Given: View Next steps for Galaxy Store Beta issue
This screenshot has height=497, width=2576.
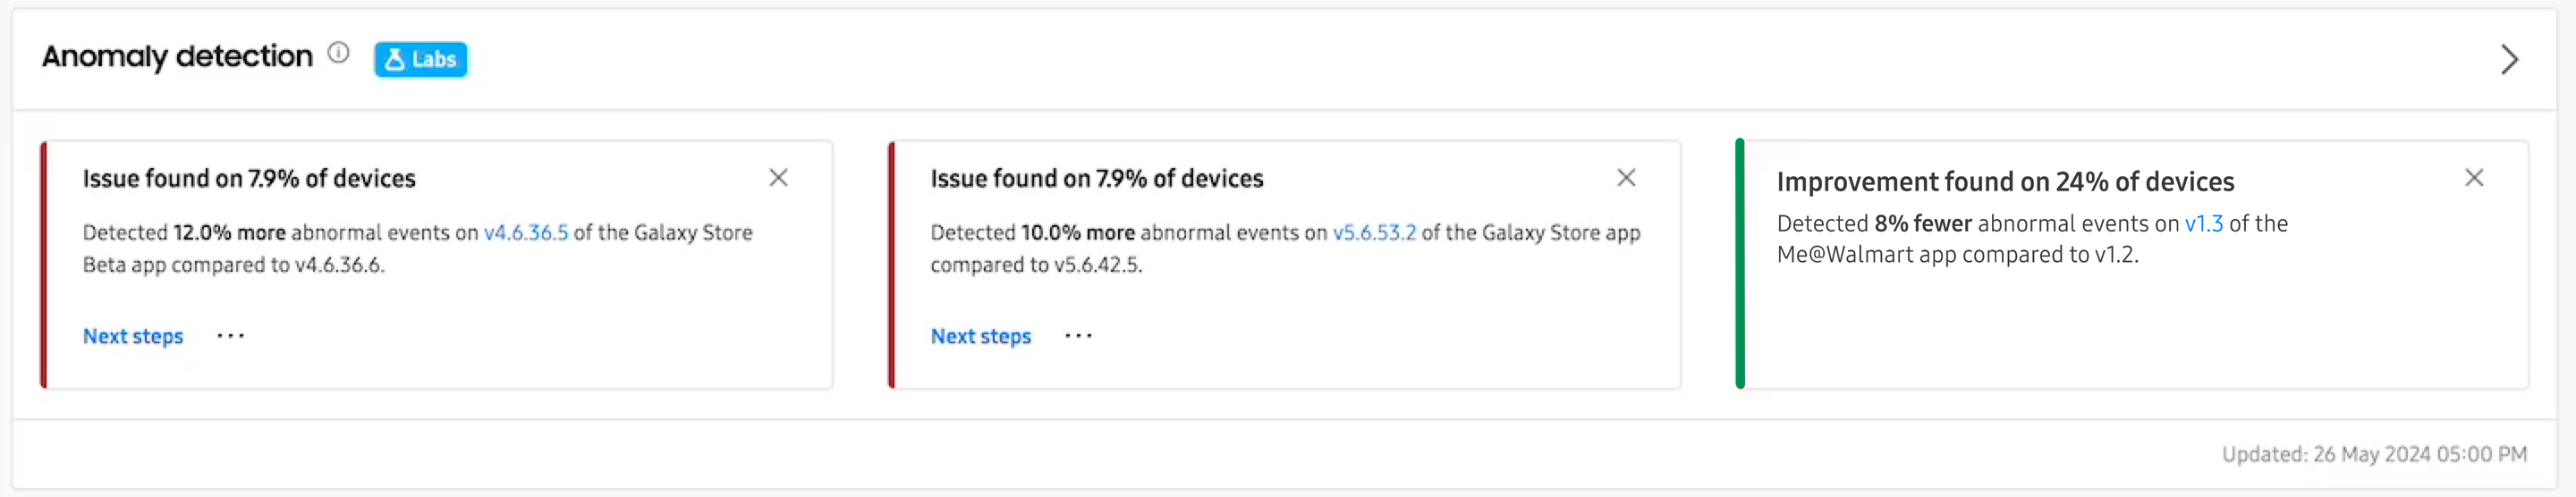Looking at the screenshot, I should coord(133,337).
